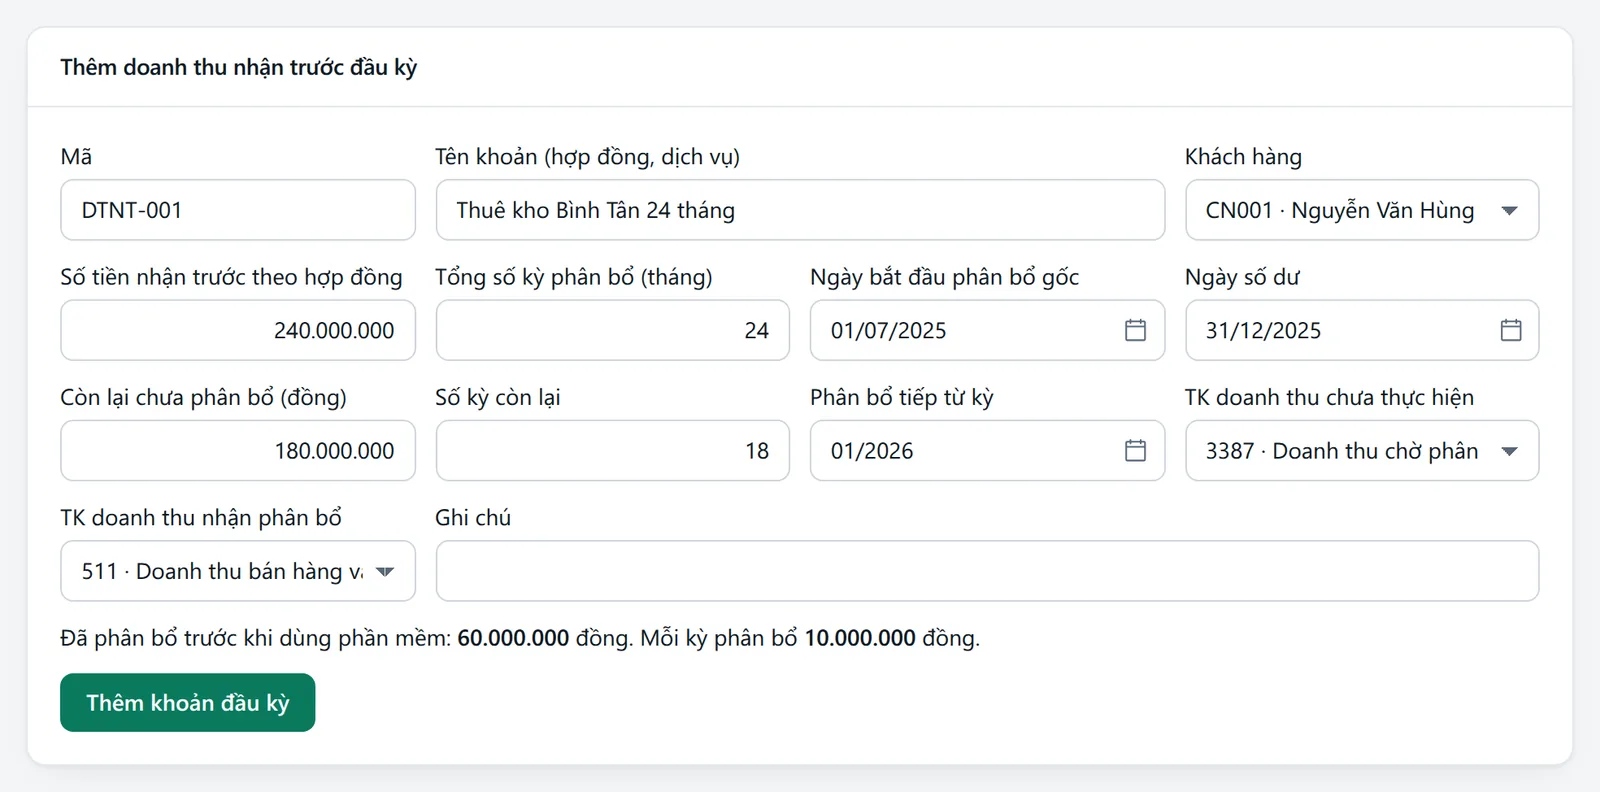Click the Mã label
Viewport: 1600px width, 792px height.
pos(76,157)
